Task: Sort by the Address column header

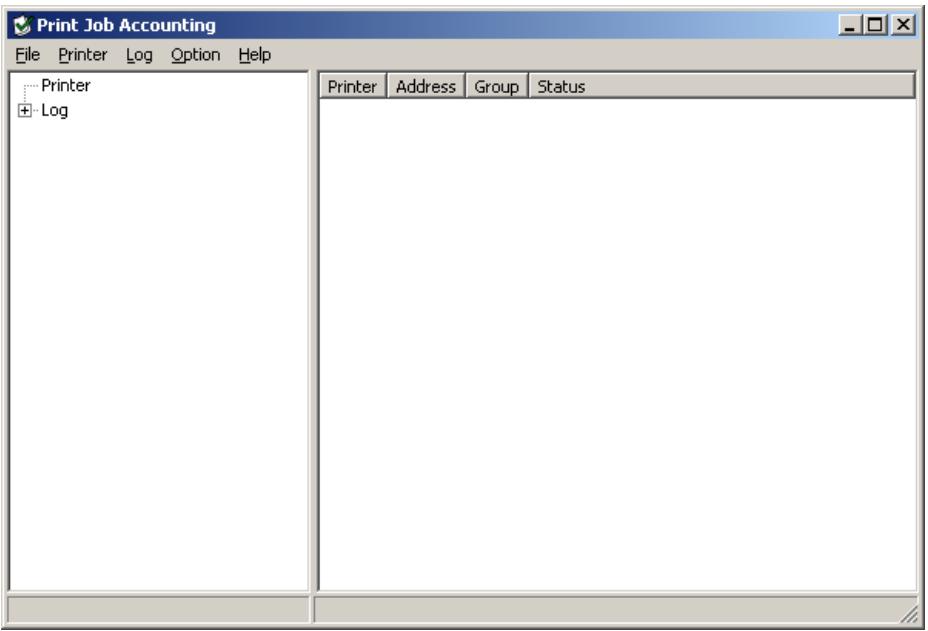Action: pyautogui.click(x=426, y=86)
